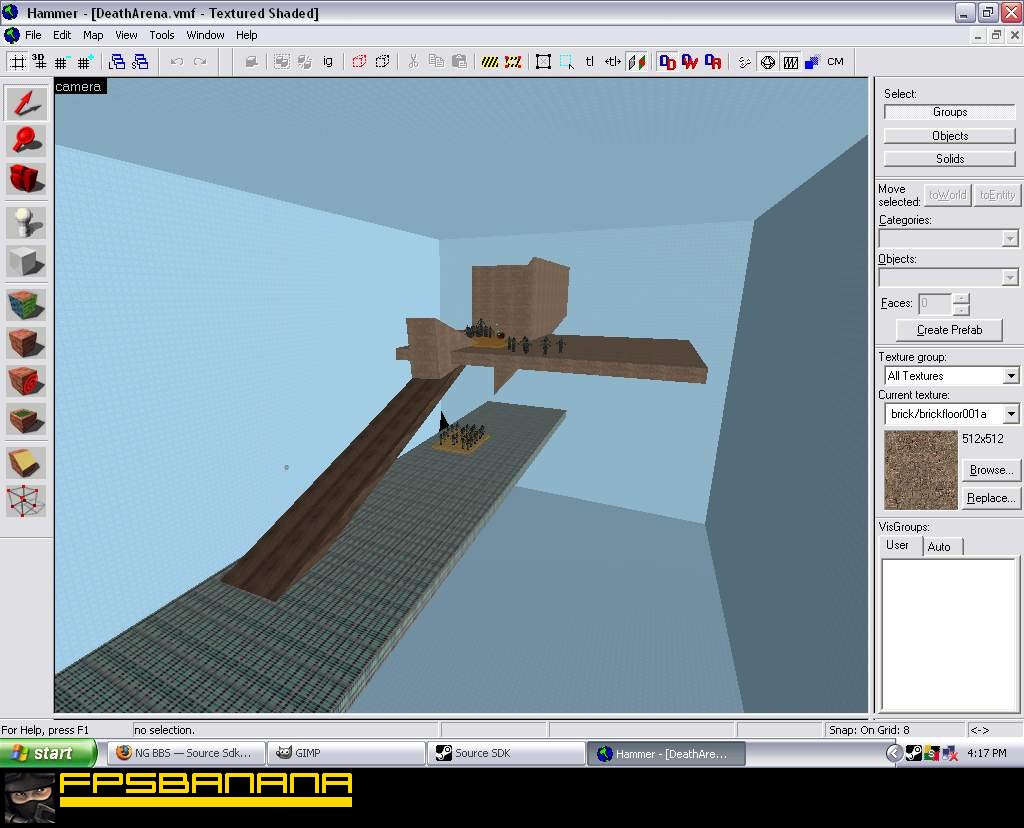Image resolution: width=1024 pixels, height=828 pixels.
Task: Toggle the CM button in toolbar
Action: coord(835,62)
